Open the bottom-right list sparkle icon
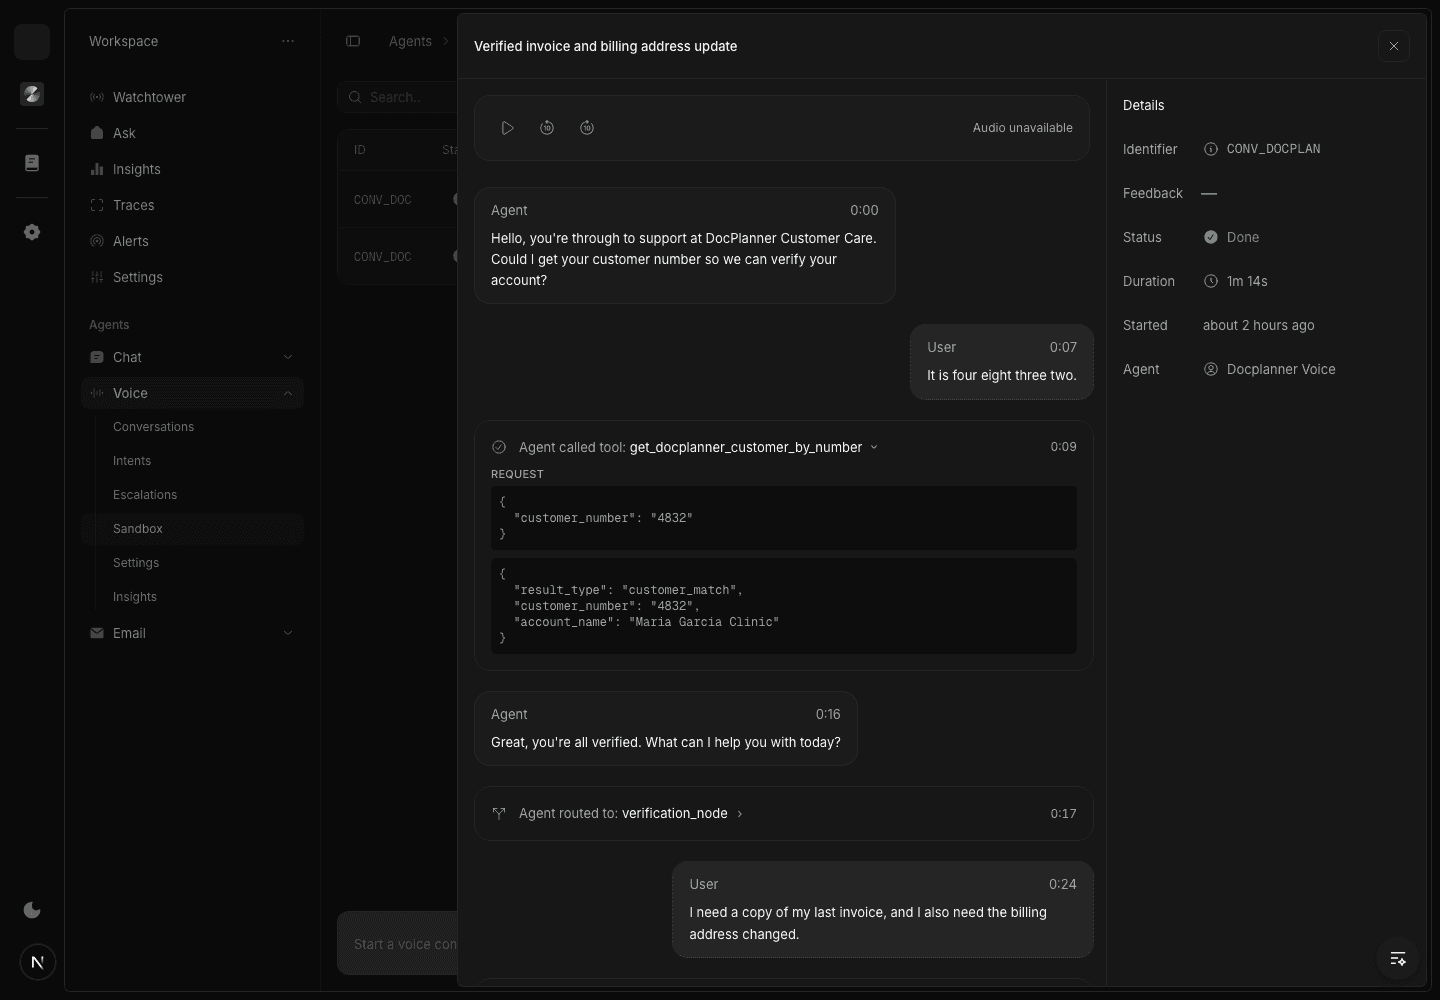Screen dimensions: 1440x1000 pos(1398,958)
